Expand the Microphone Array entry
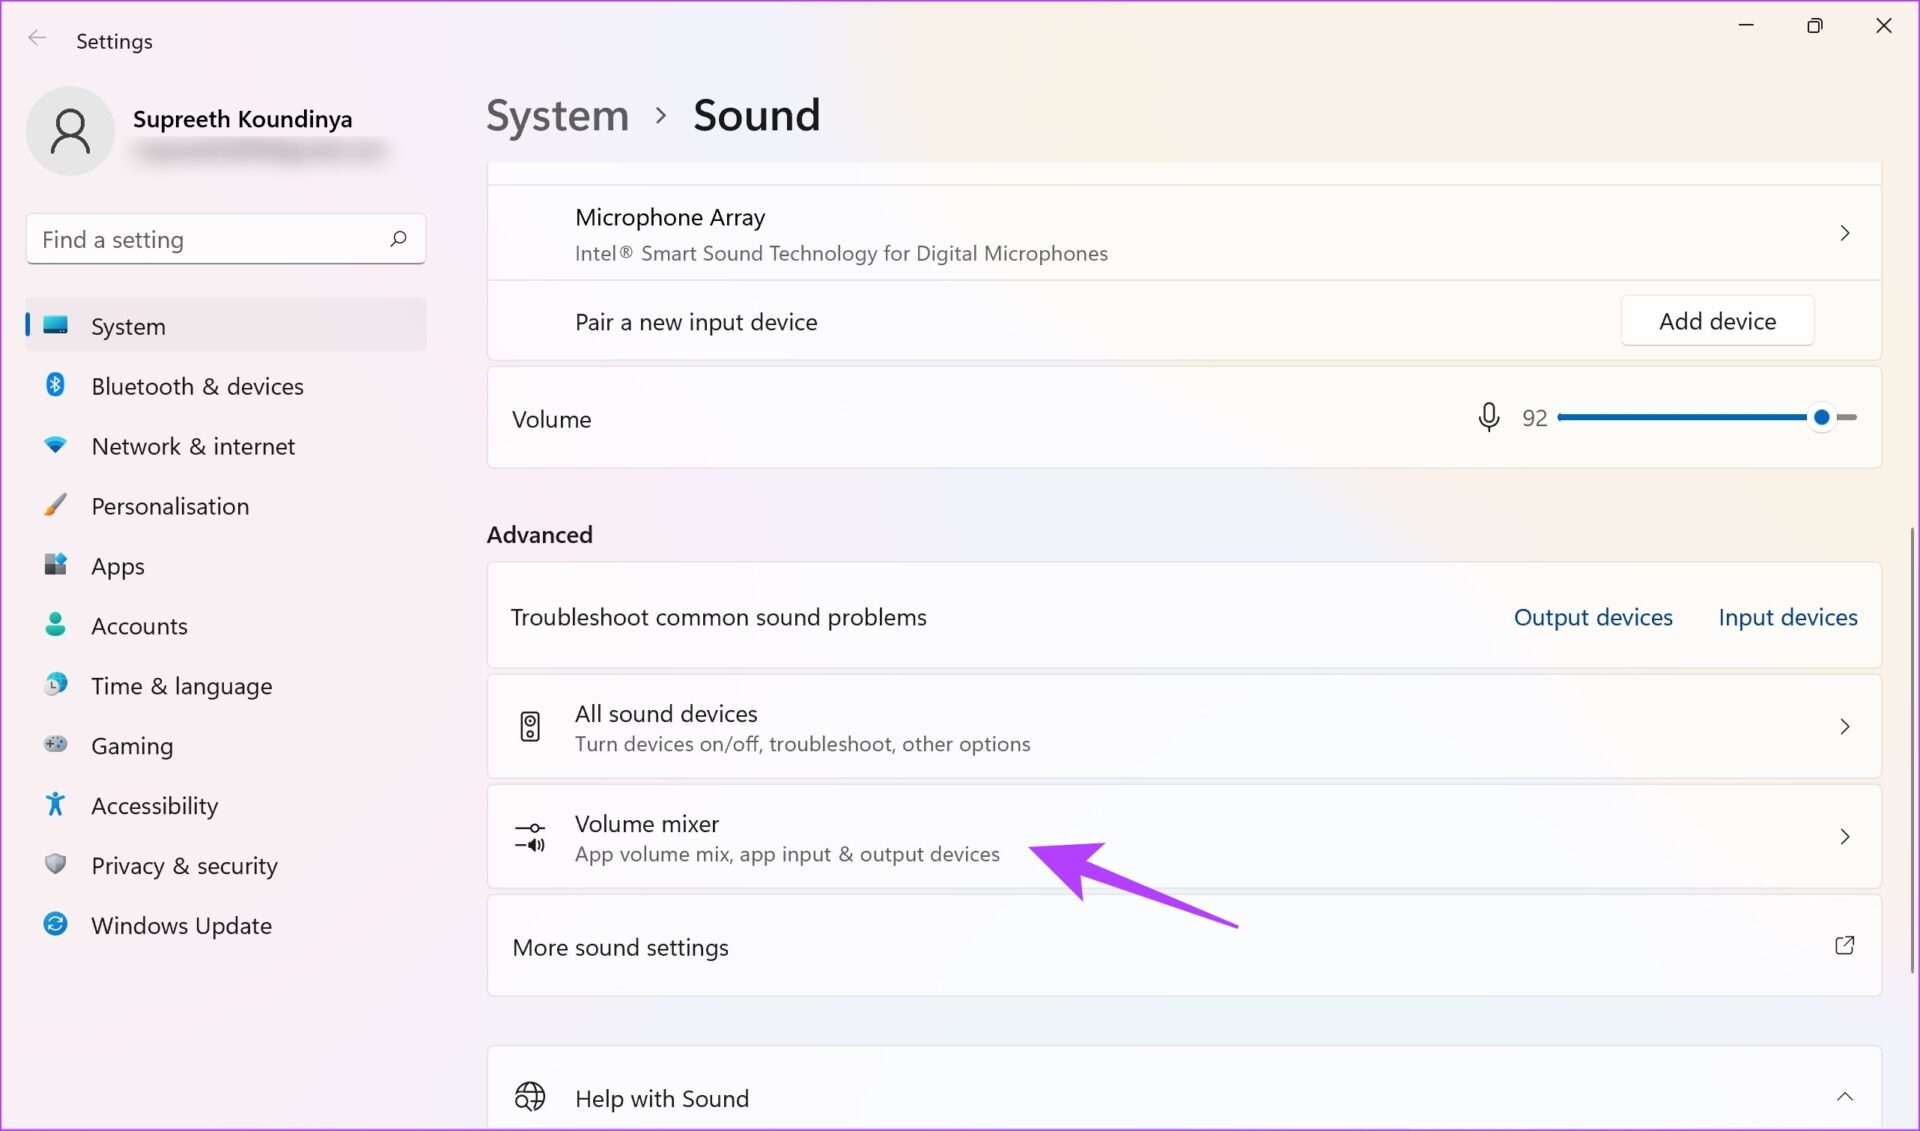 pos(1845,233)
